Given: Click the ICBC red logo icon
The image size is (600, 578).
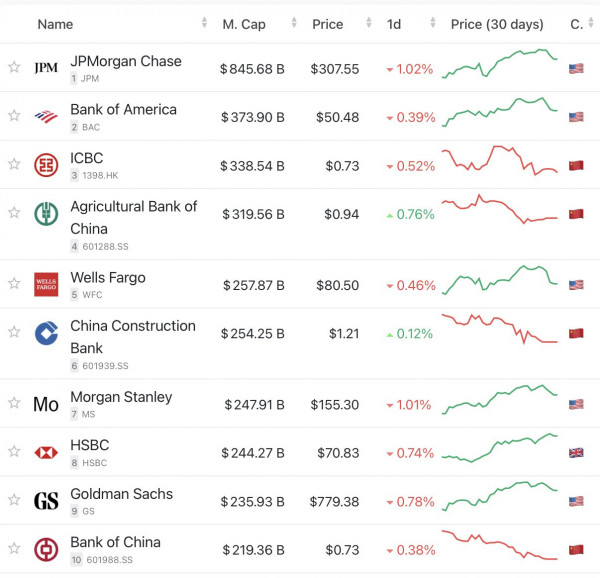Looking at the screenshot, I should click(46, 165).
